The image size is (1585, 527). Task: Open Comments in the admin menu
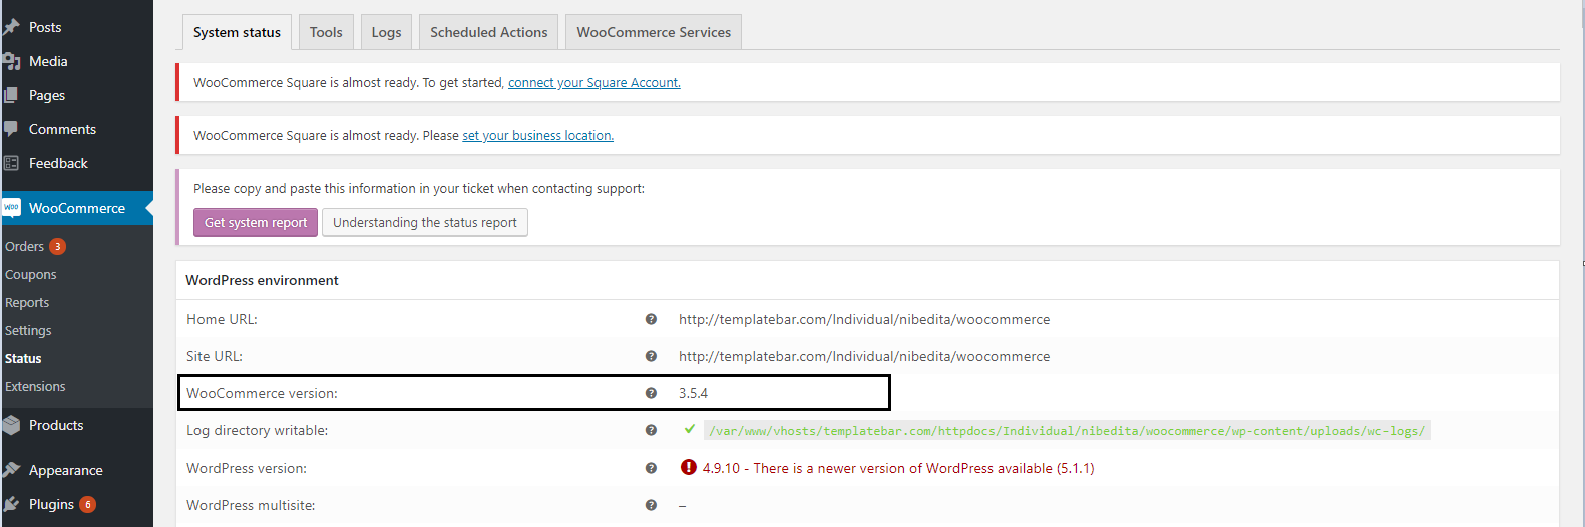tap(62, 129)
